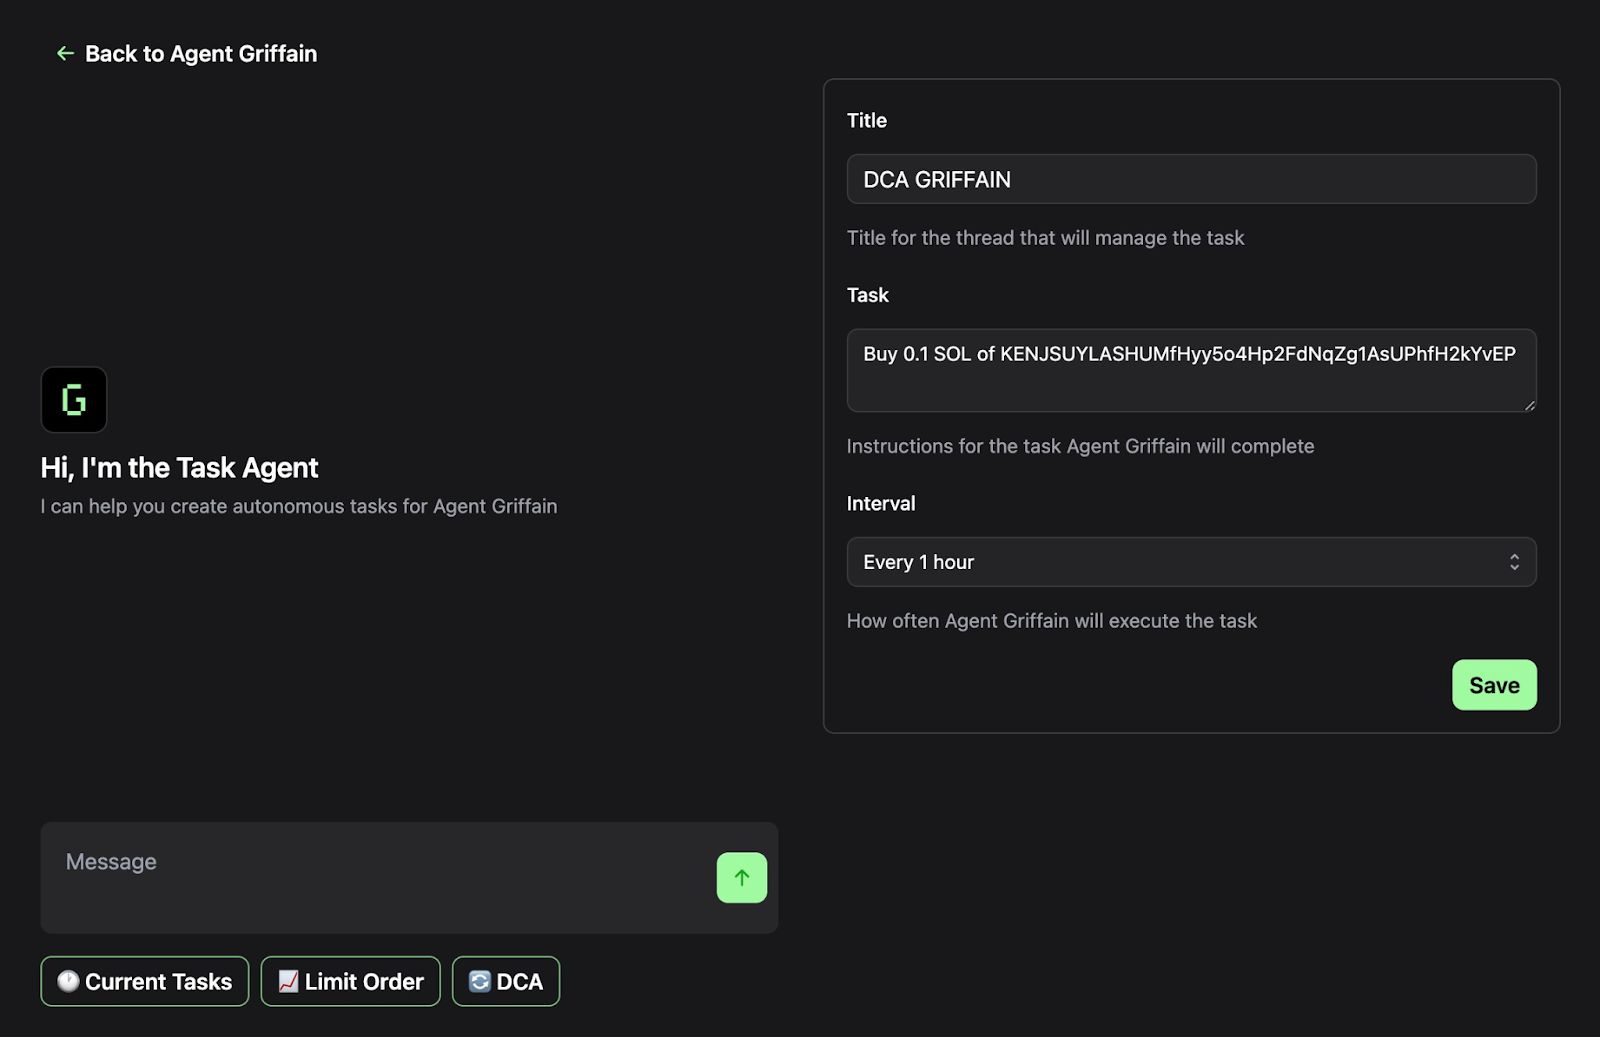Click the chart icon on Limit Order
This screenshot has width=1600, height=1037.
(x=288, y=982)
